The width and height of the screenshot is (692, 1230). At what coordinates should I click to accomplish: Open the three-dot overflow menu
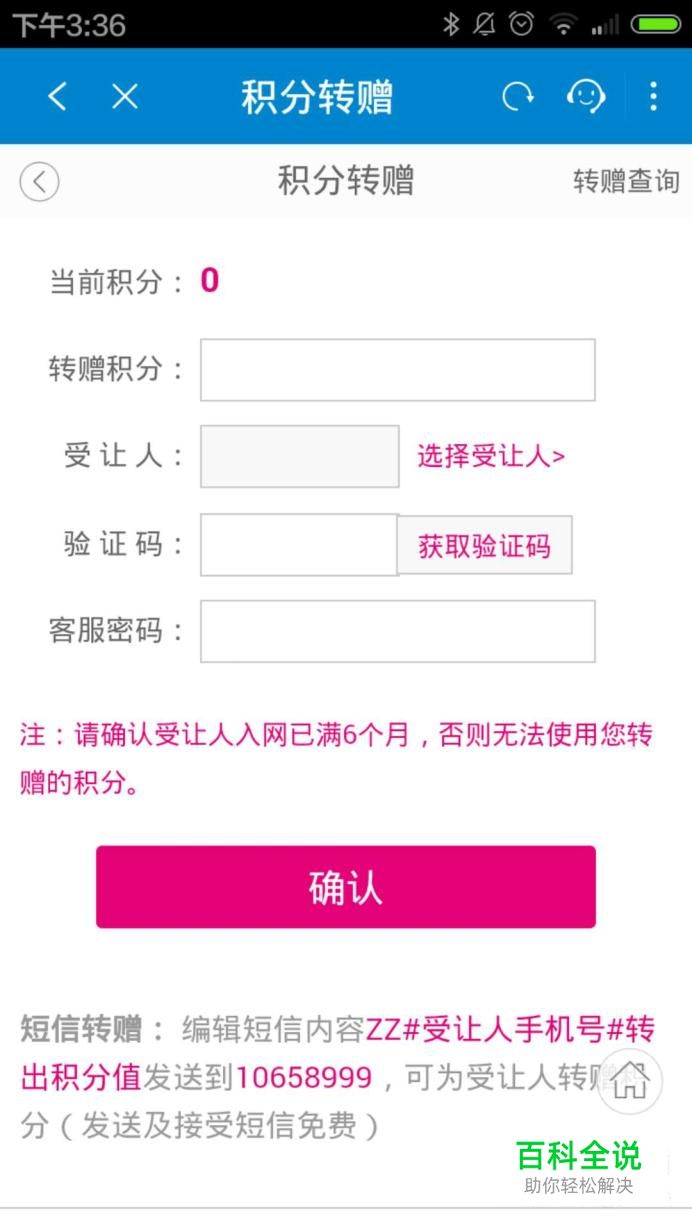pyautogui.click(x=653, y=97)
